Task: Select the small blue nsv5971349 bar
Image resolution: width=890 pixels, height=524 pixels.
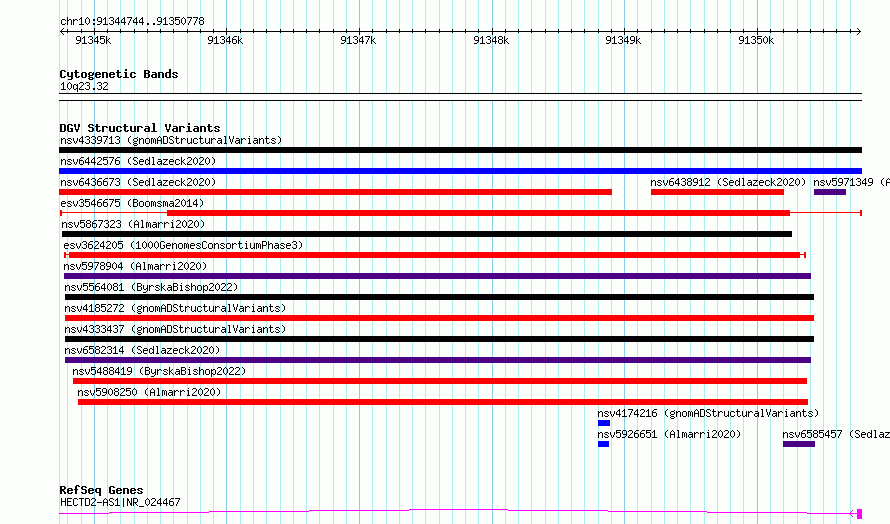Action: (x=829, y=192)
